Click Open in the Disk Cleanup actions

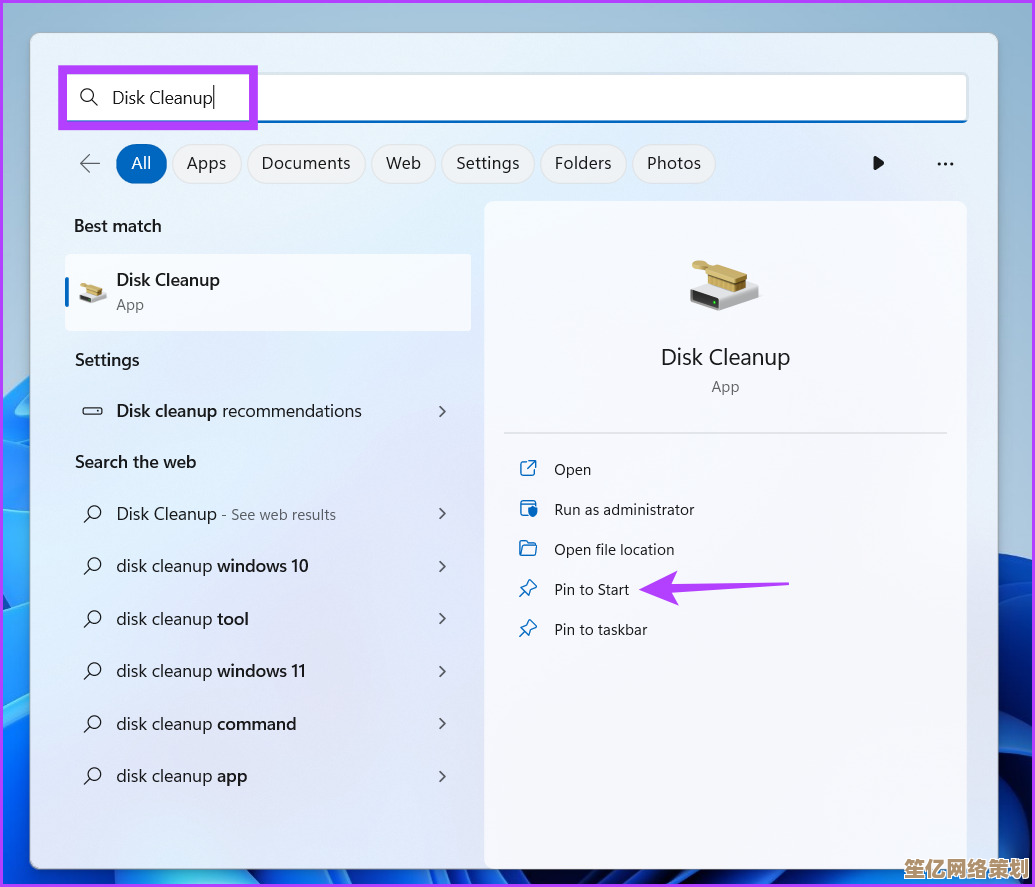[x=572, y=469]
